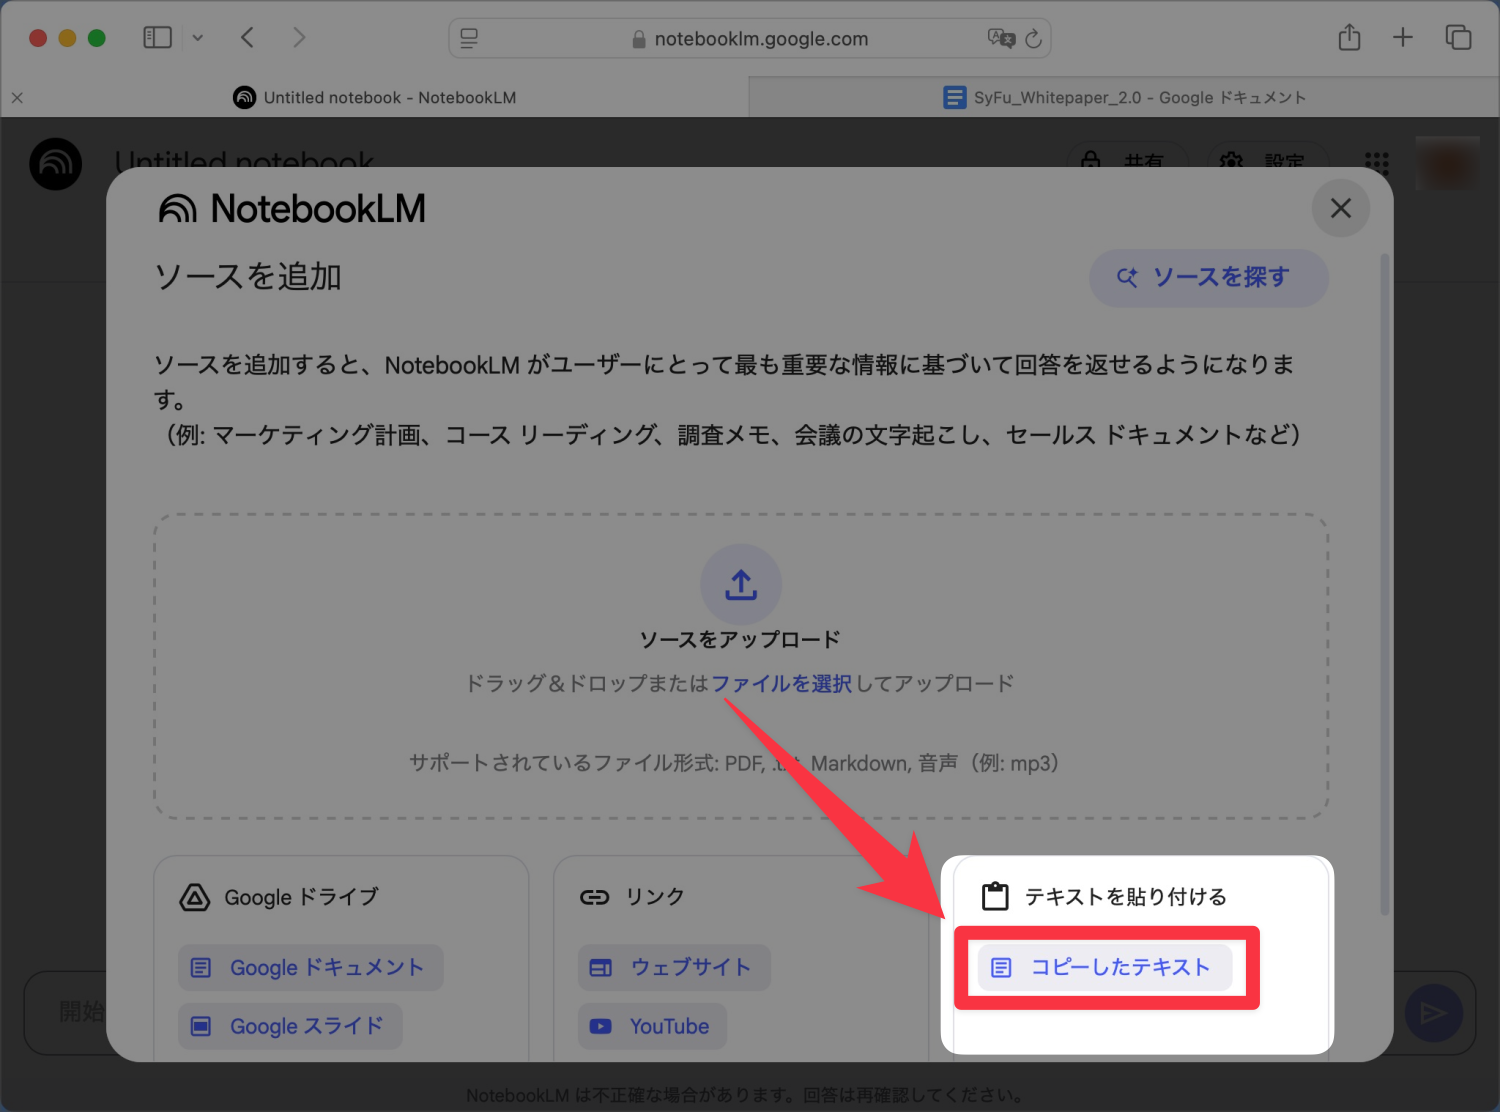Switch to the SyFu_Whitepaper_2.0 tab
The width and height of the screenshot is (1500, 1112).
point(1124,97)
